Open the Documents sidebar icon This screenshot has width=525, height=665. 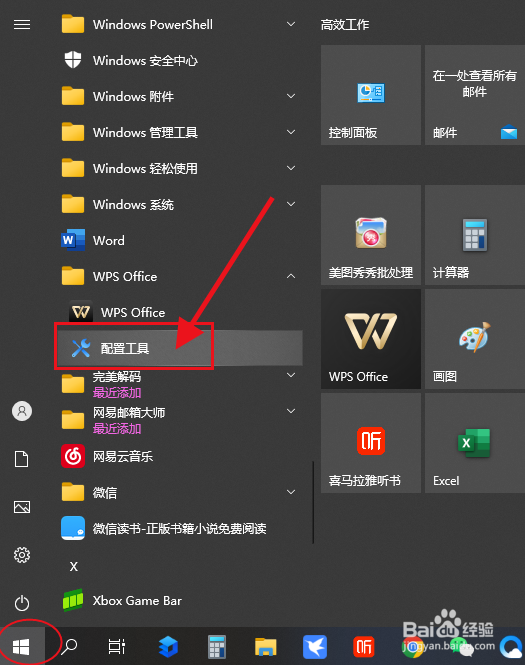(x=22, y=459)
